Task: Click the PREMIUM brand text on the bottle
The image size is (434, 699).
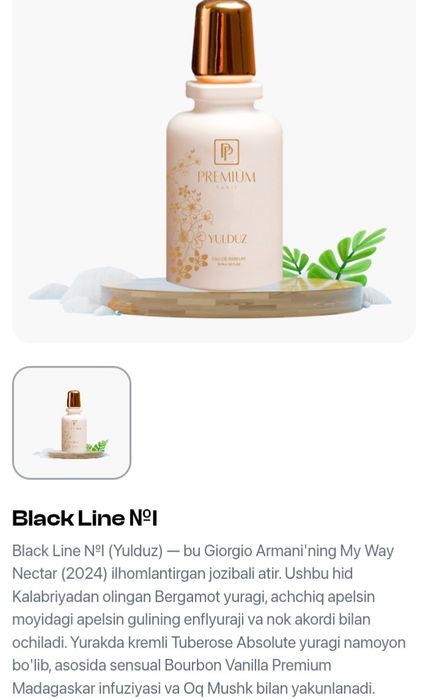Action: click(226, 177)
